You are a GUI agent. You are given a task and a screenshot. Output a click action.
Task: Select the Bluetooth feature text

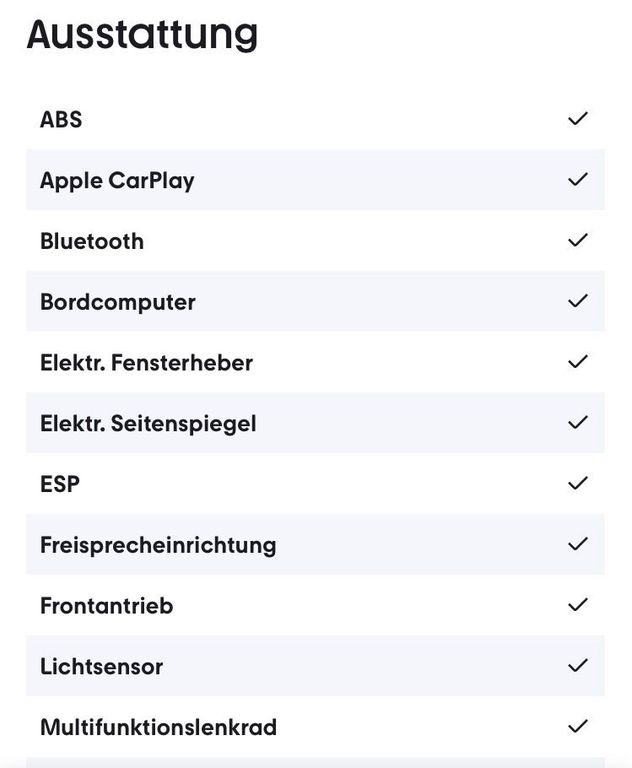92,241
